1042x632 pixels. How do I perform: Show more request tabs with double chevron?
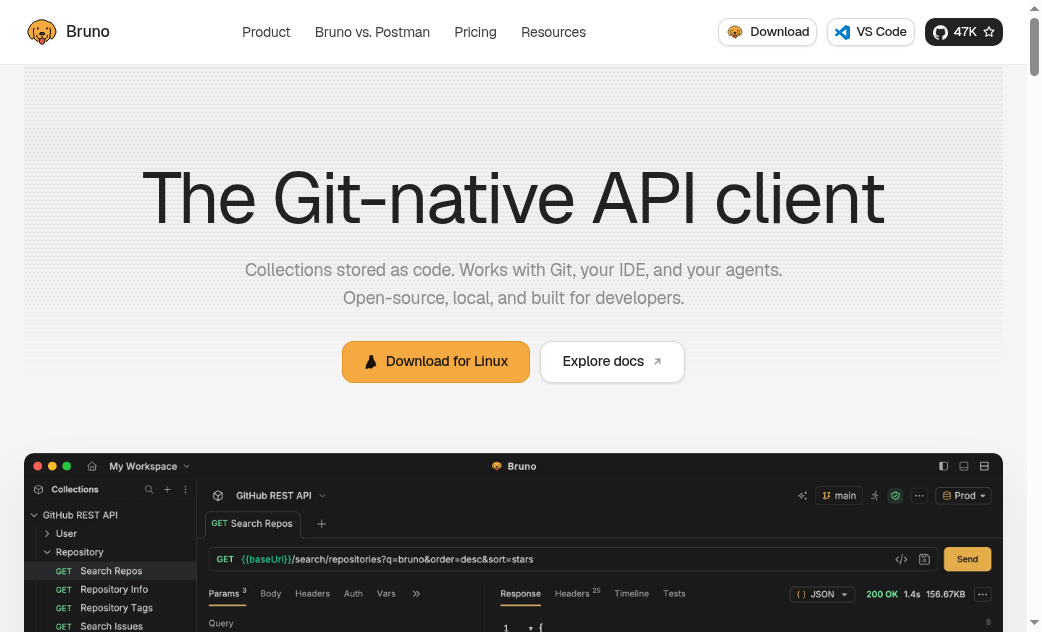[416, 594]
